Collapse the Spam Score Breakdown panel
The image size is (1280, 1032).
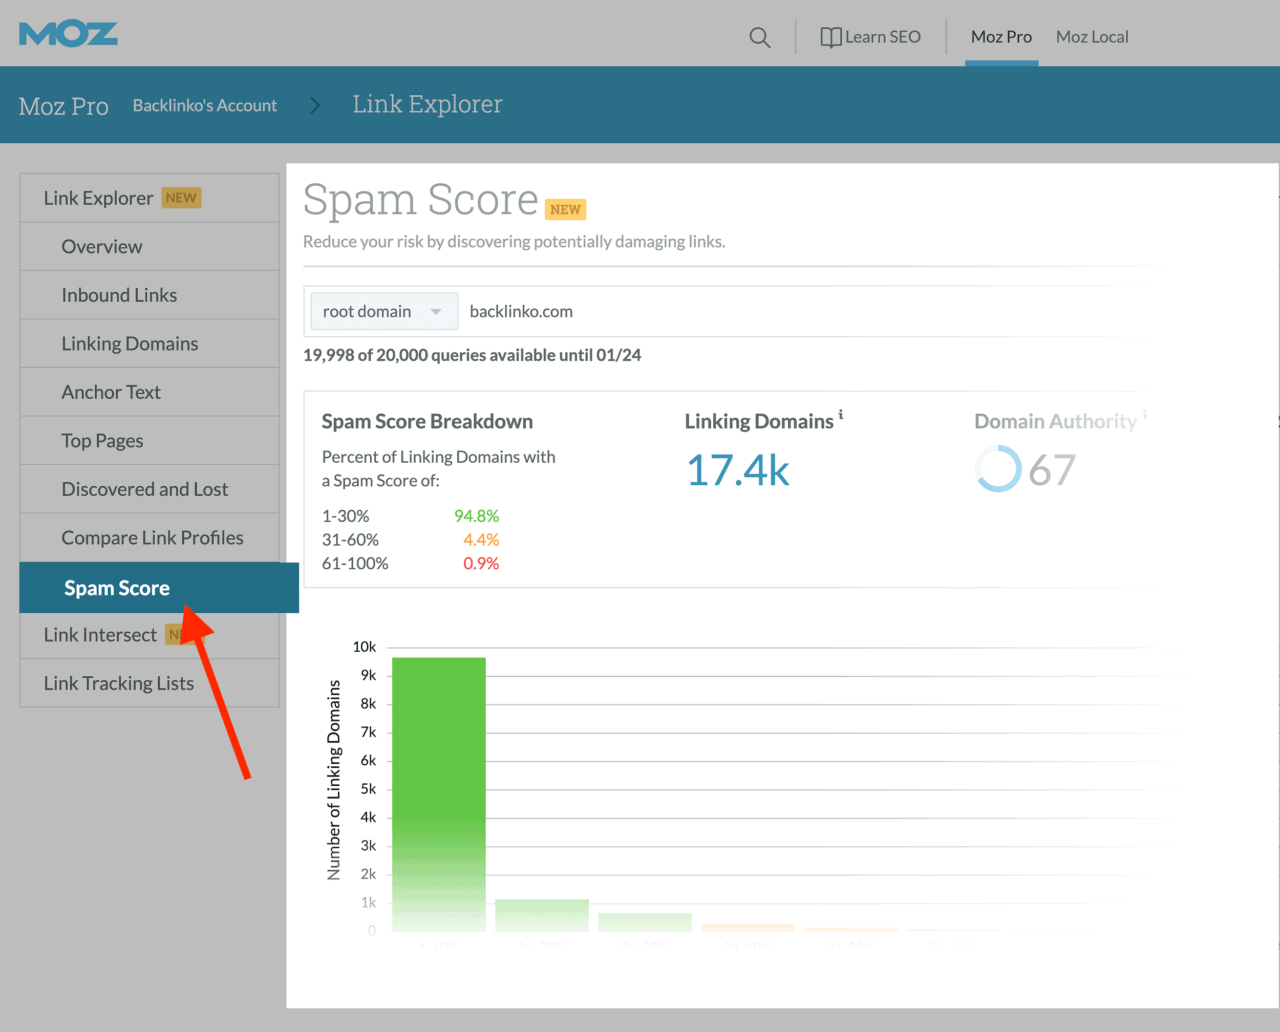tap(427, 421)
